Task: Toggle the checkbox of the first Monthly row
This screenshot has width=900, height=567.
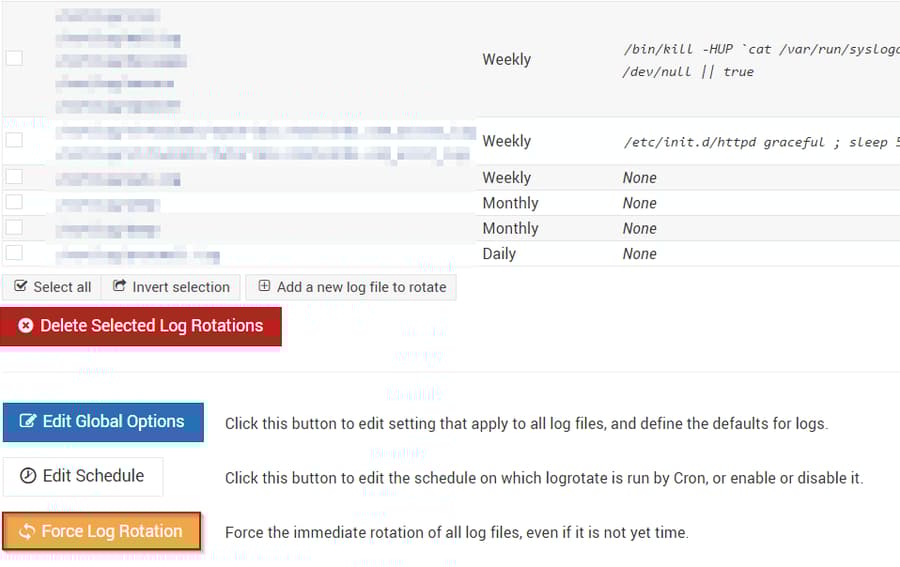Action: pos(14,203)
